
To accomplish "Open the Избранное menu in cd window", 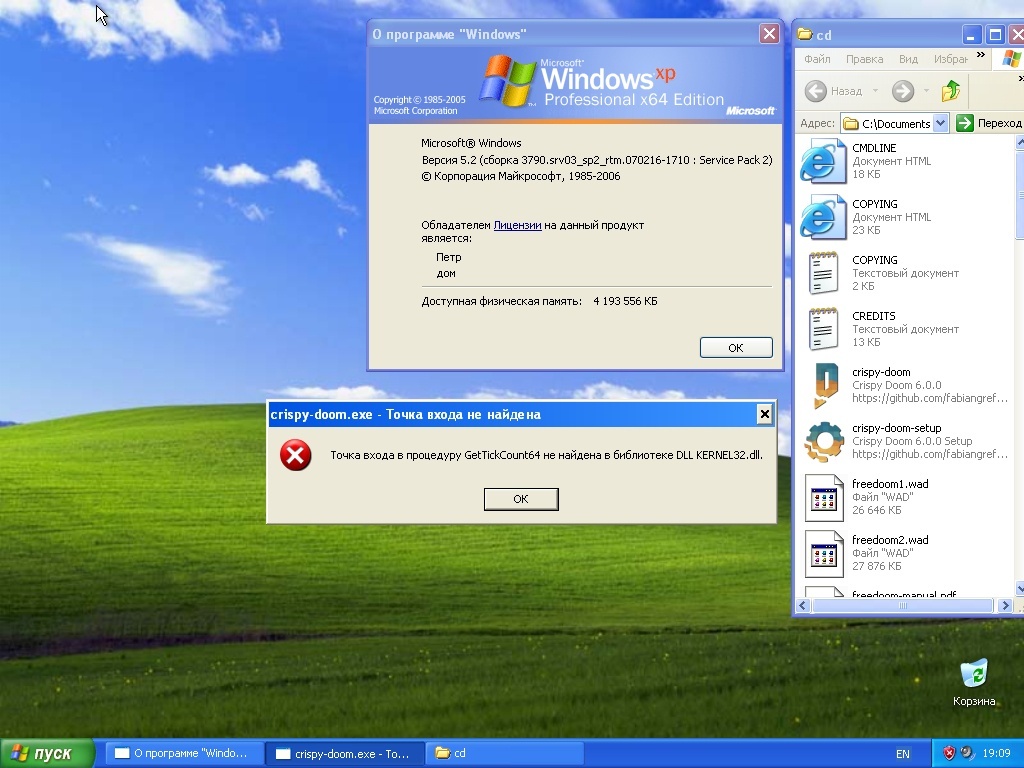I will point(951,59).
